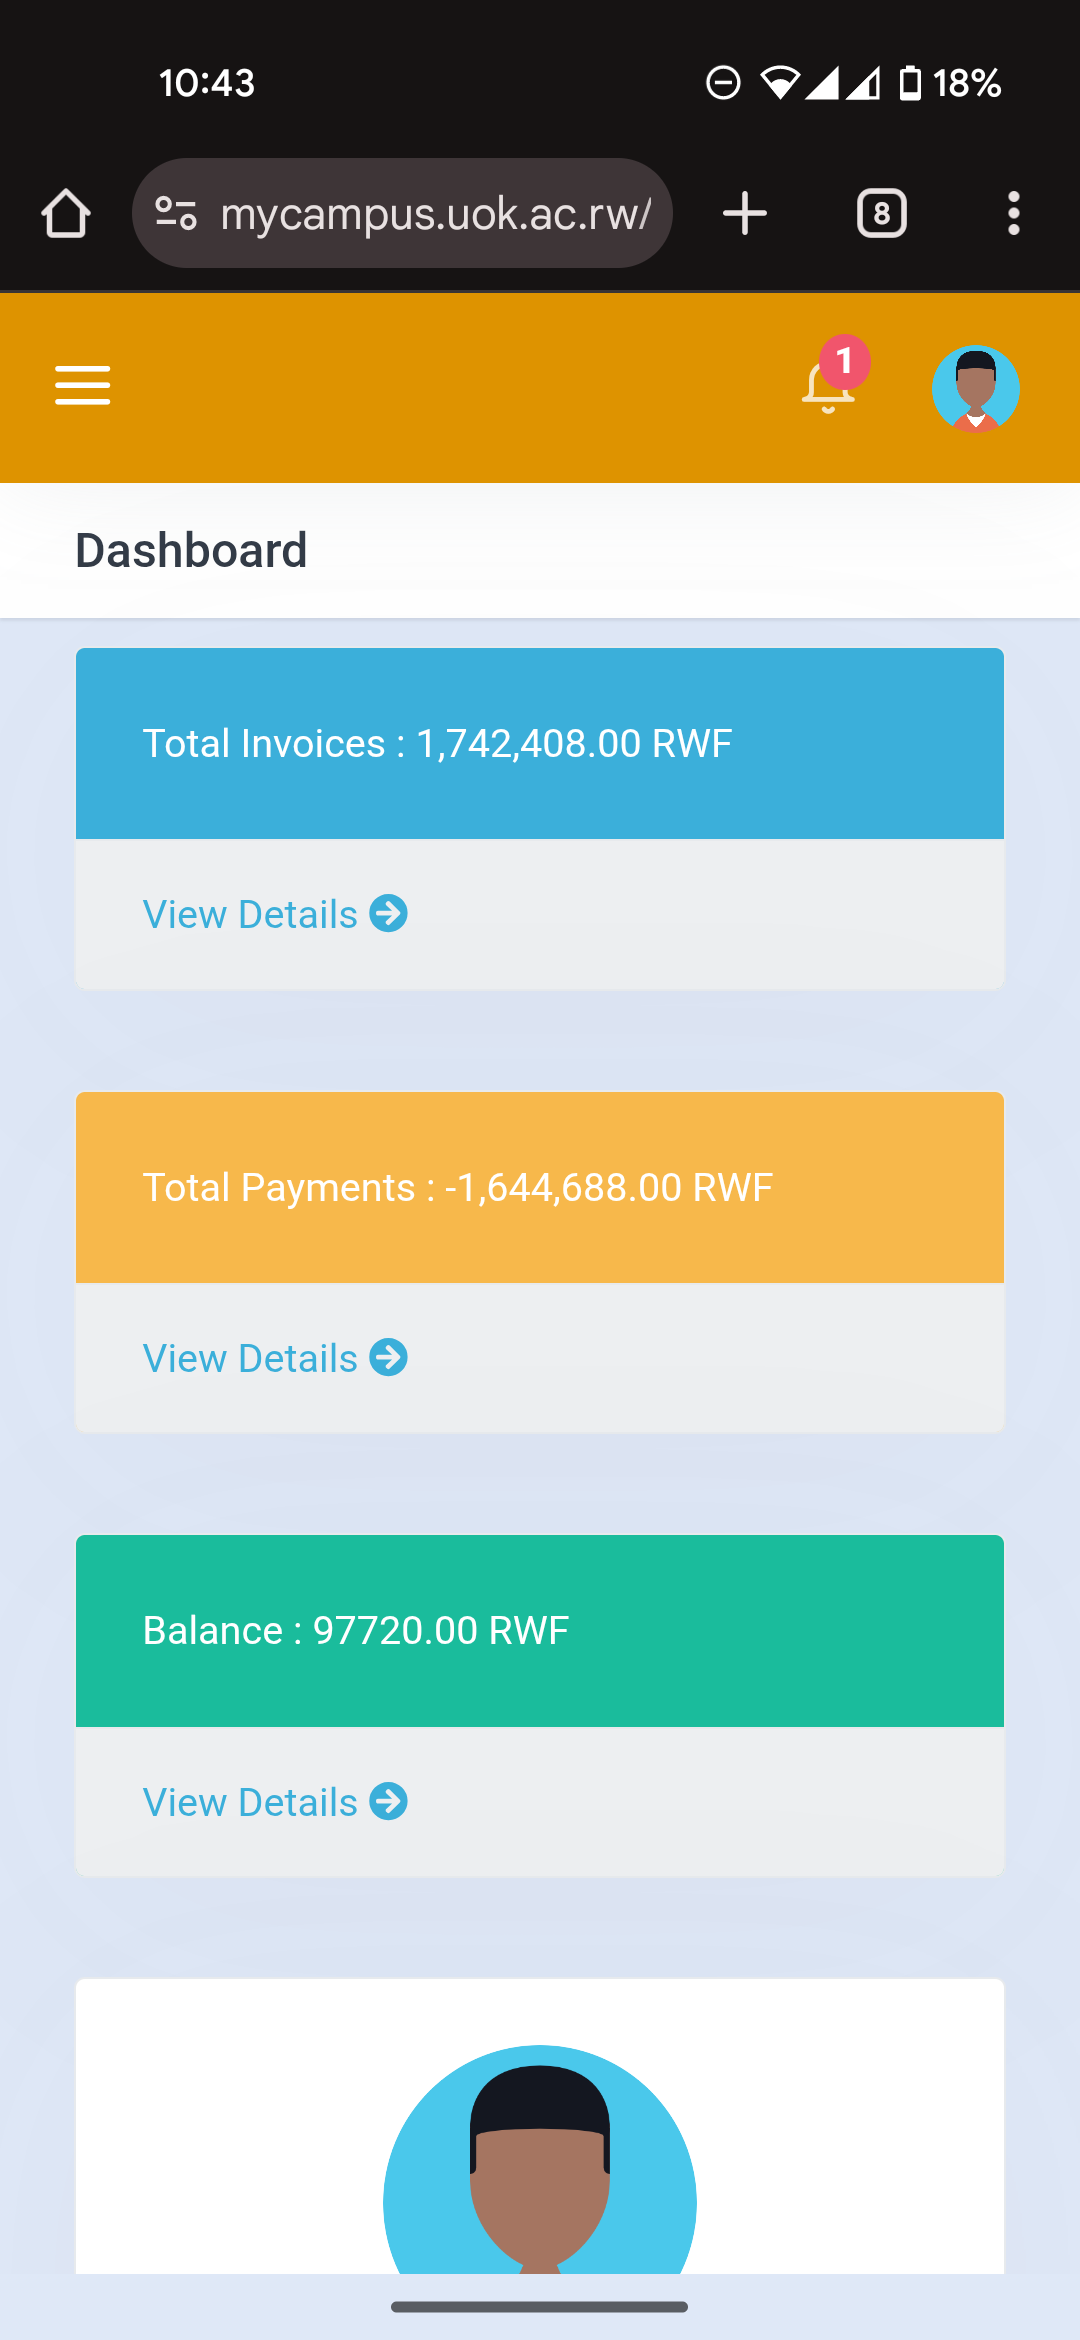
Task: Tap the user avatar in header
Action: [x=975, y=388]
